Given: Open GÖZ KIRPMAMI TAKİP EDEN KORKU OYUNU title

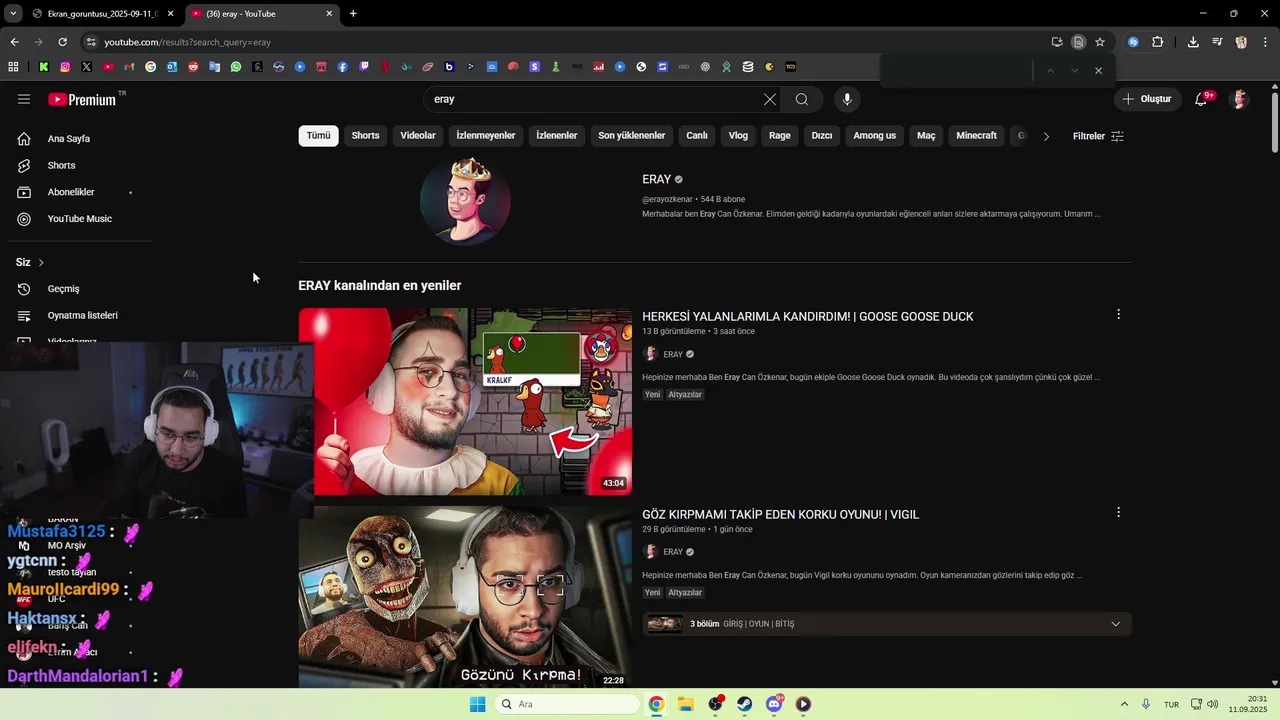Looking at the screenshot, I should pyautogui.click(x=780, y=515).
